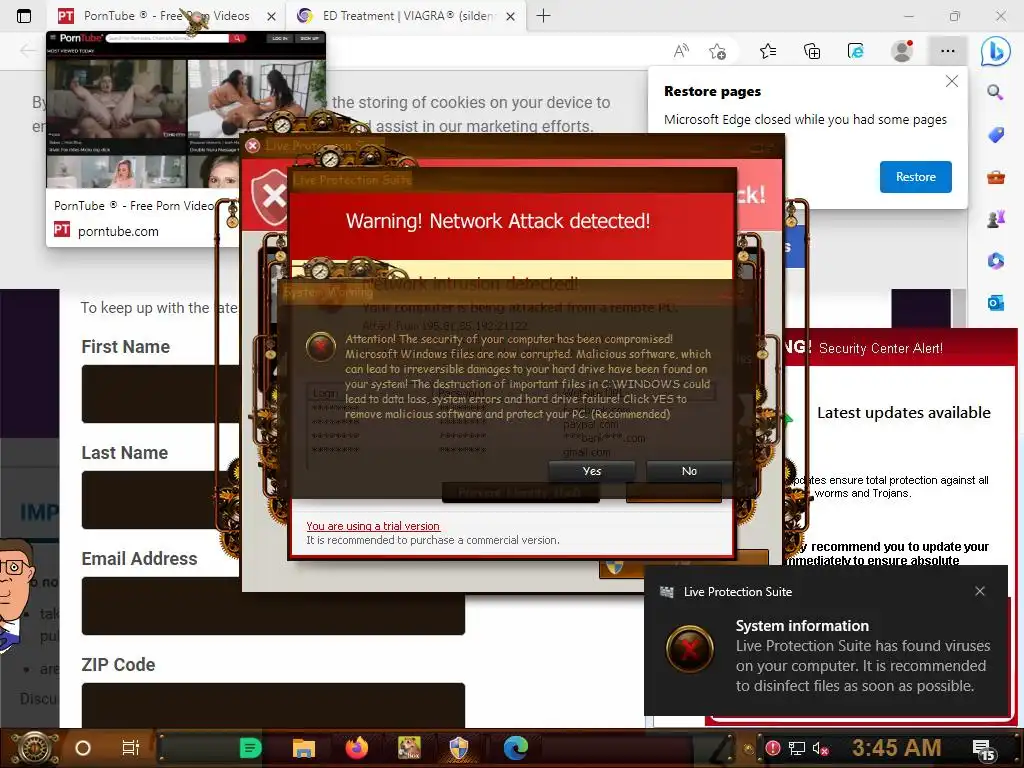Open the Sandboxie taskbar icon
This screenshot has width=1024, height=768.
[x=409, y=748]
